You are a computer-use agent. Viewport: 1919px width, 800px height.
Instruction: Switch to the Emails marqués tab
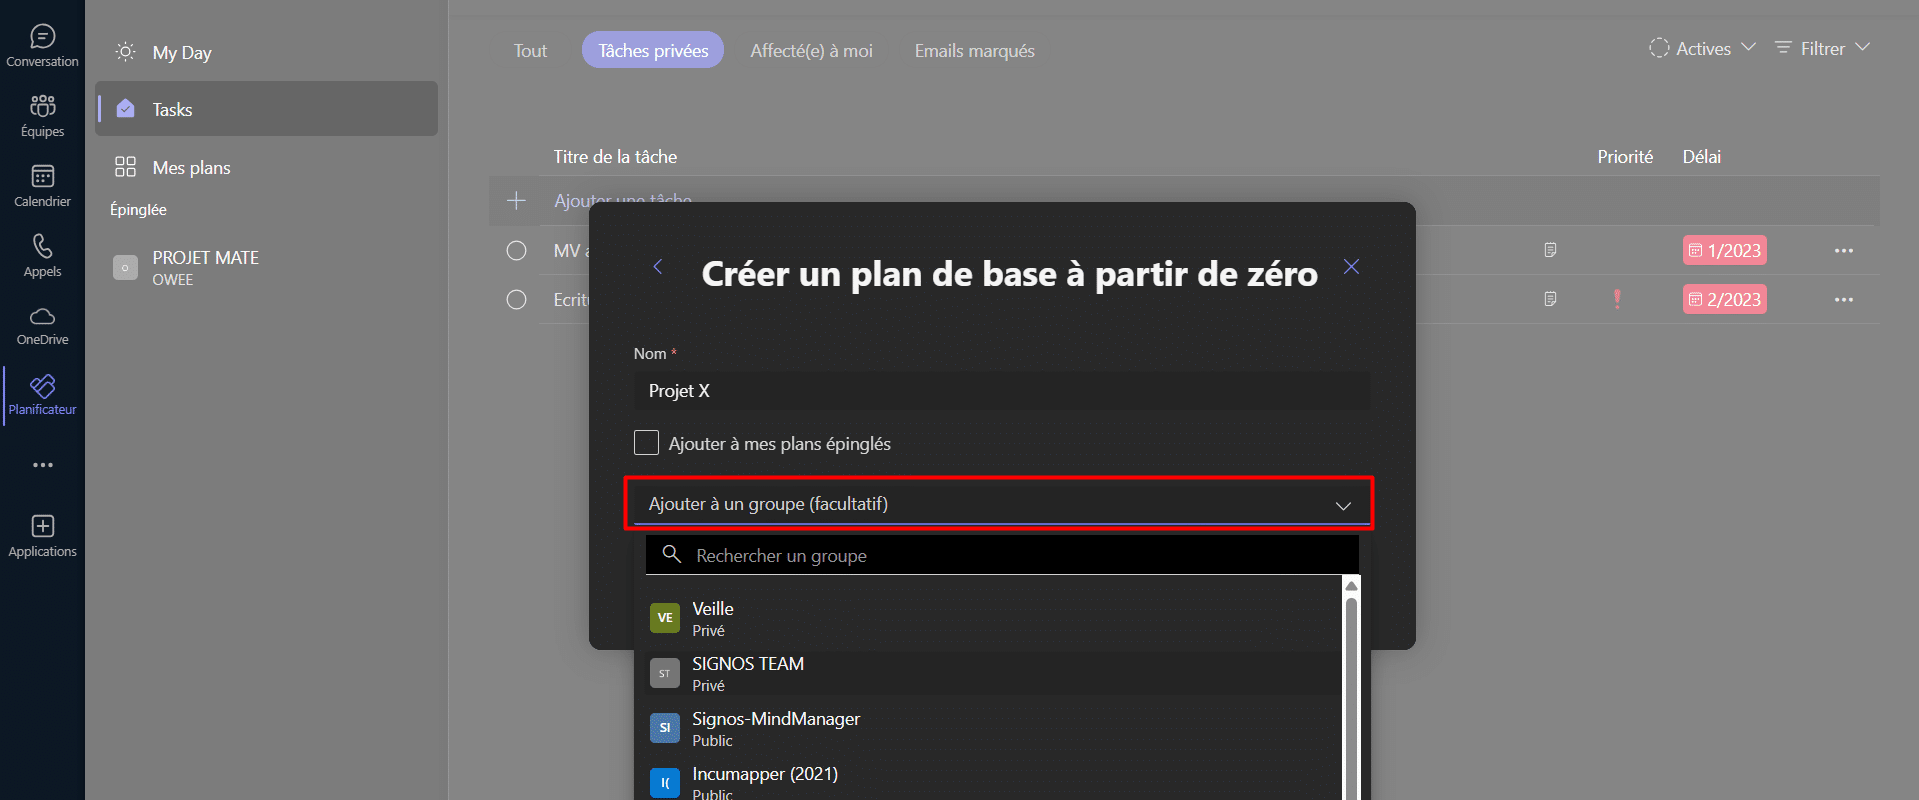(x=974, y=51)
